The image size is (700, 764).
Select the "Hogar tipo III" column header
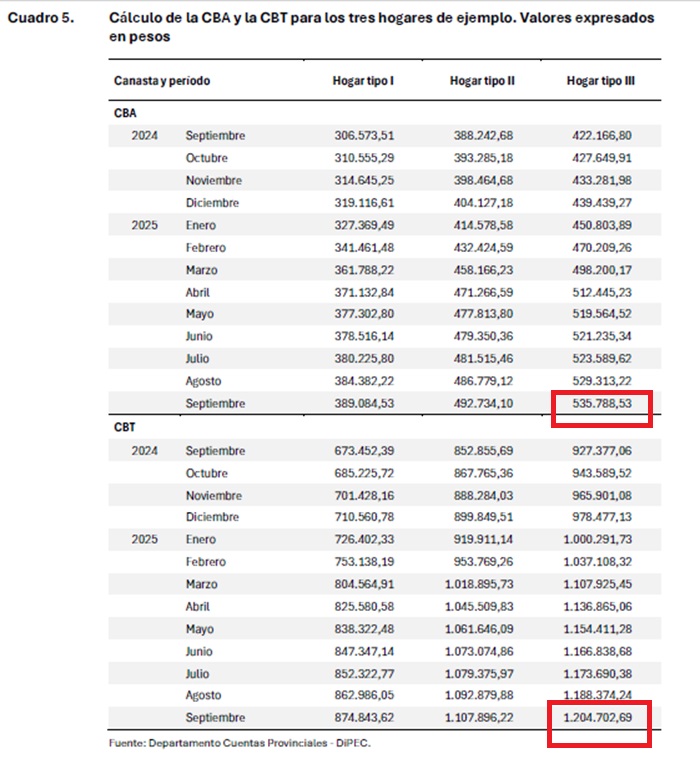click(600, 80)
